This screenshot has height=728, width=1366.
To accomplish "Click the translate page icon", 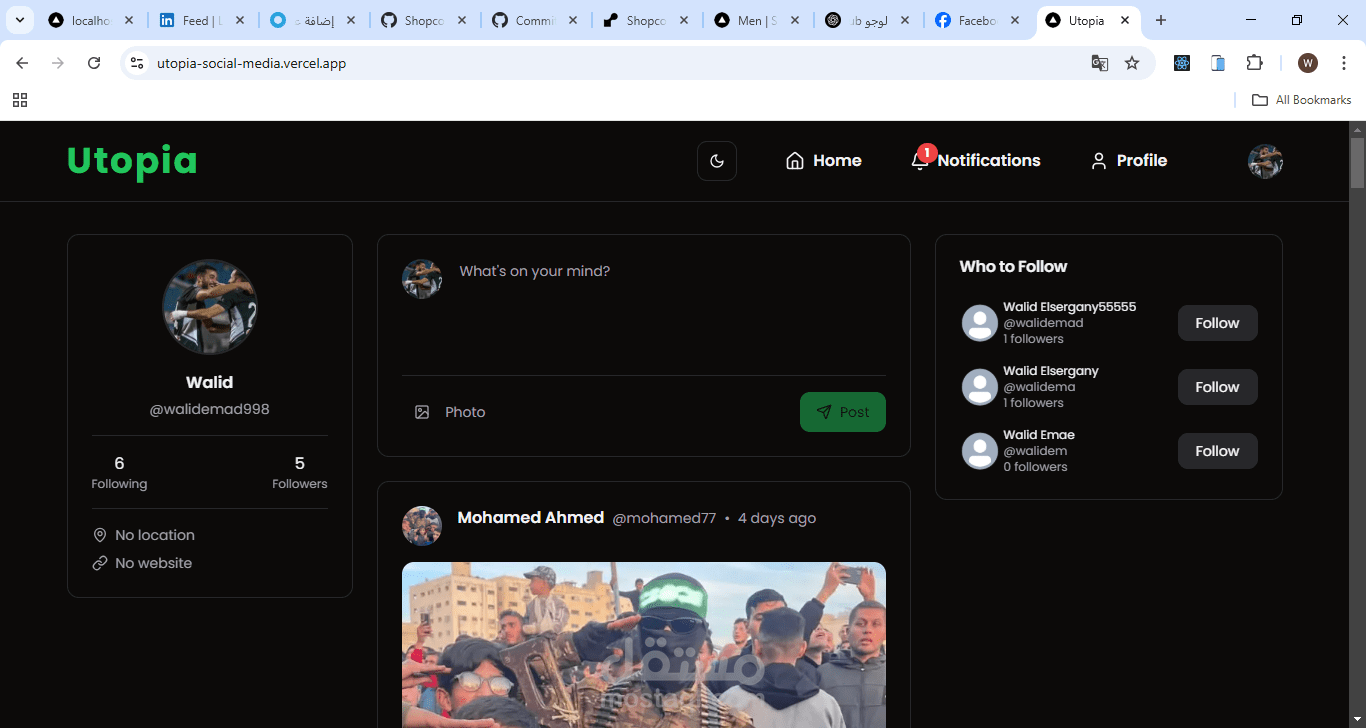I will tap(1100, 63).
